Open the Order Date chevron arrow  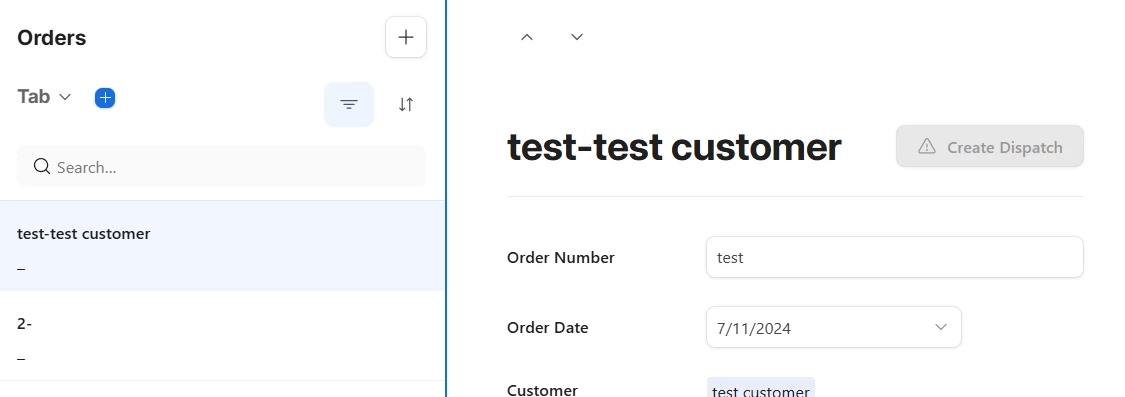(x=941, y=327)
